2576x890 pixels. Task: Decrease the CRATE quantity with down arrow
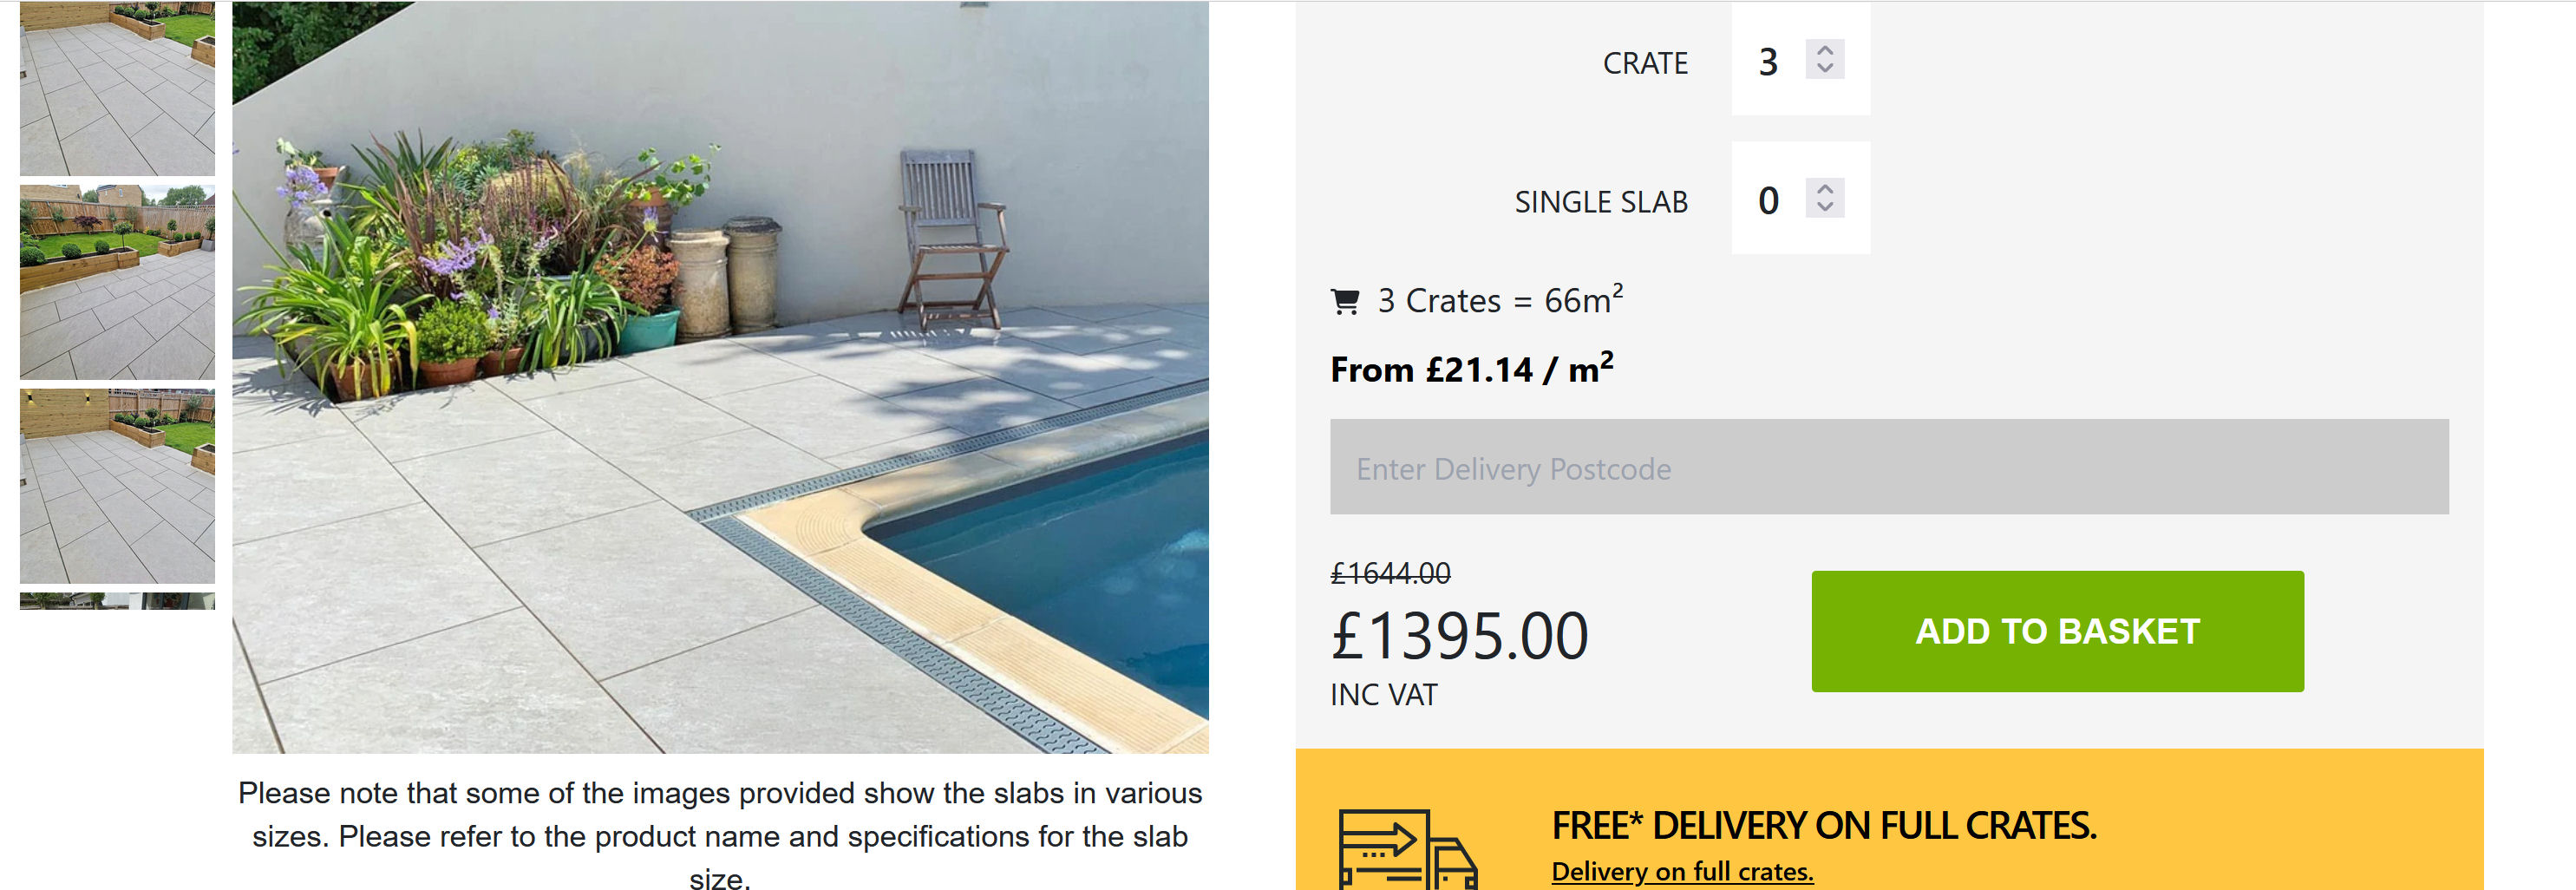(x=1825, y=68)
